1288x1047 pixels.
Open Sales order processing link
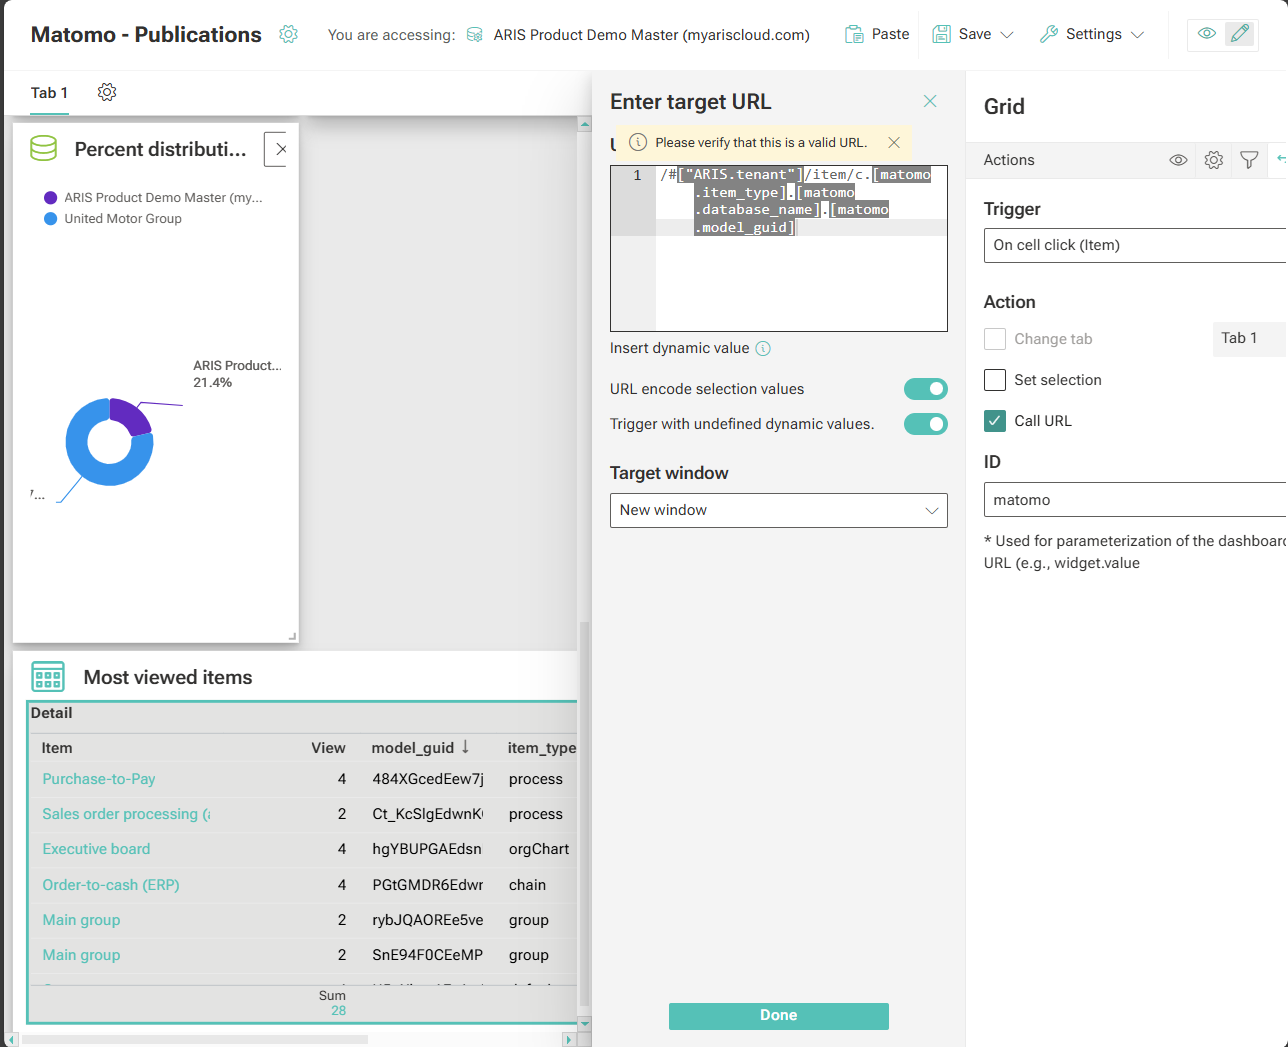click(126, 814)
